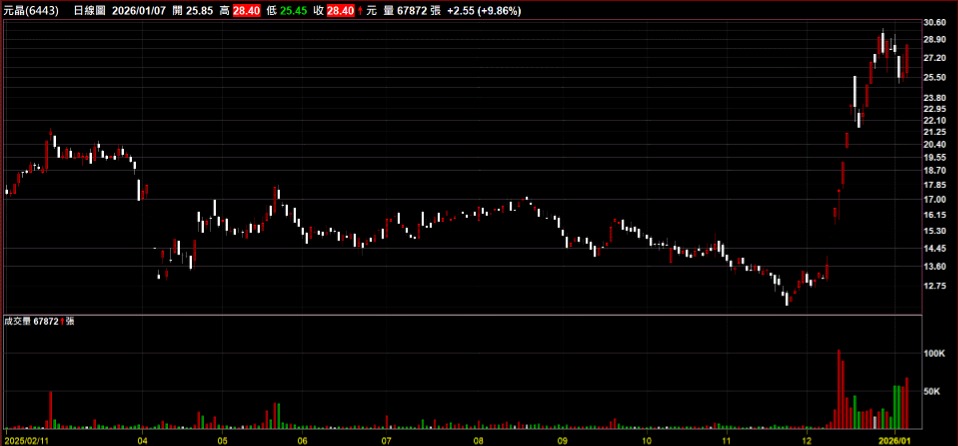Click the 100K volume axis label

[935, 354]
